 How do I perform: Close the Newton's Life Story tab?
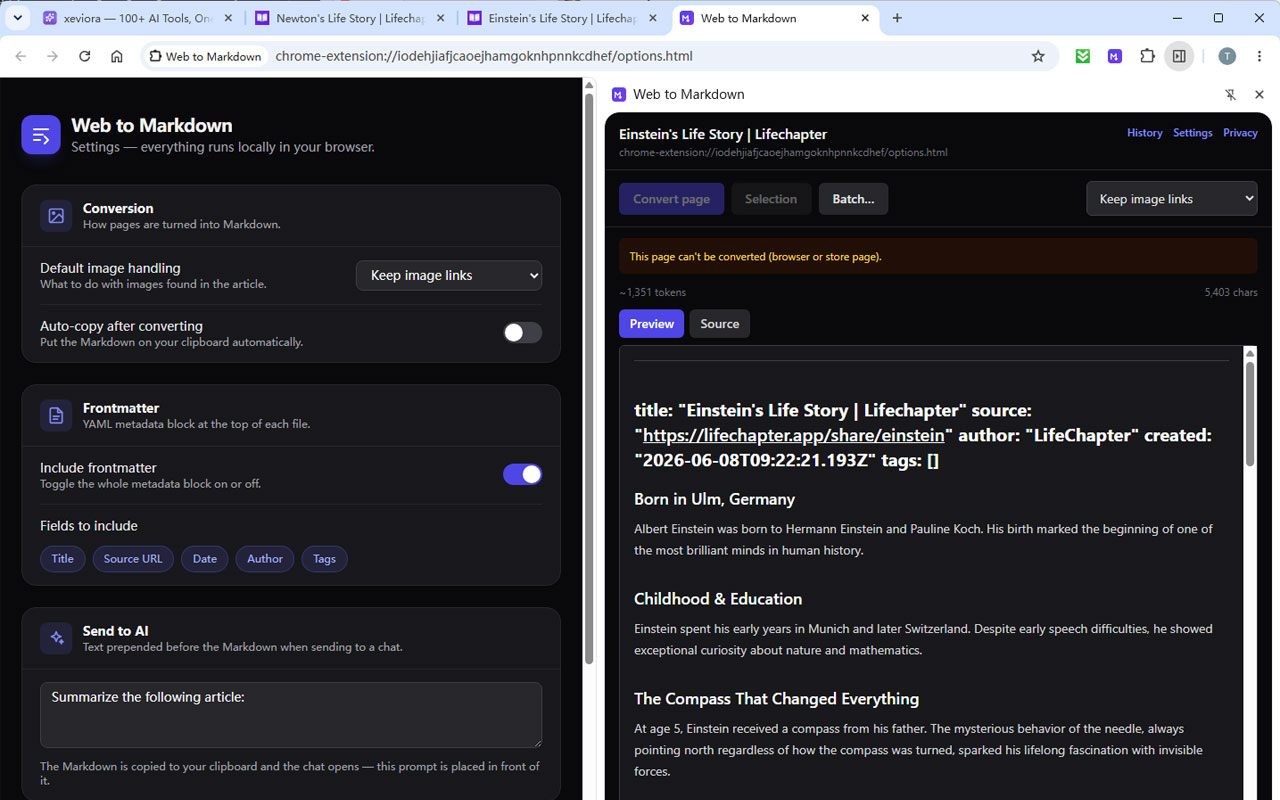(x=441, y=18)
